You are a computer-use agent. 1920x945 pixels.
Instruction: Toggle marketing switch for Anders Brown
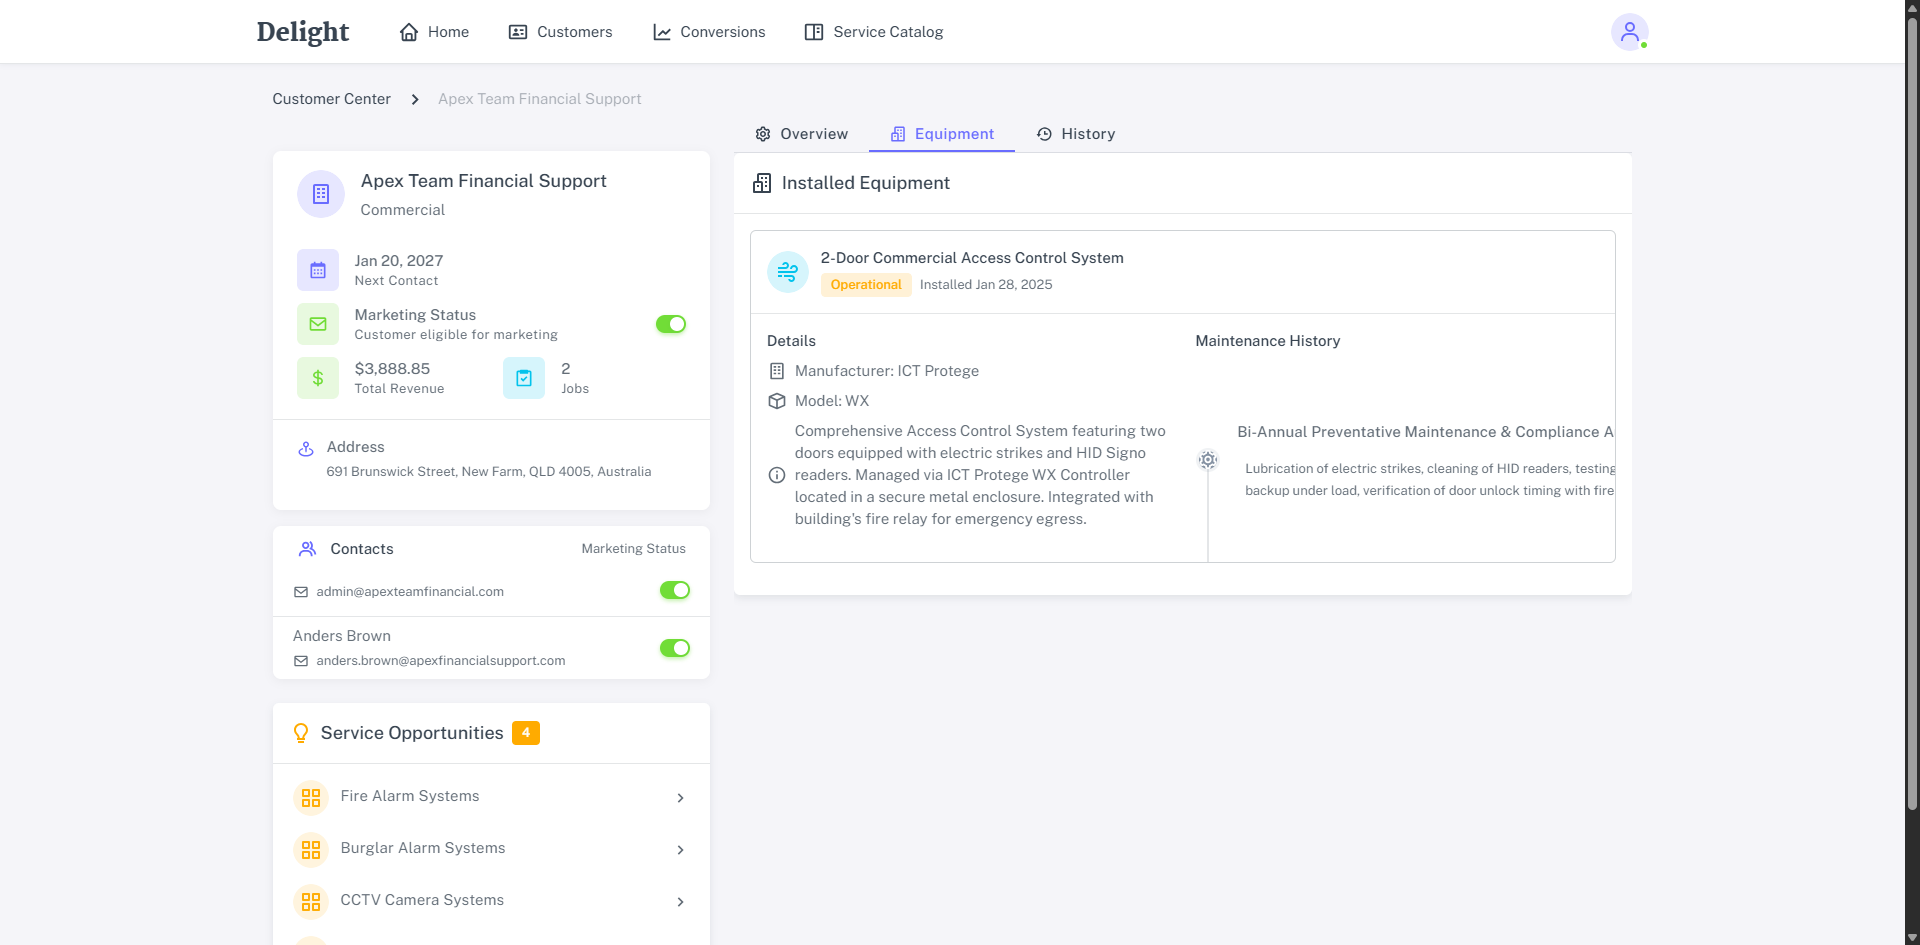pos(675,648)
